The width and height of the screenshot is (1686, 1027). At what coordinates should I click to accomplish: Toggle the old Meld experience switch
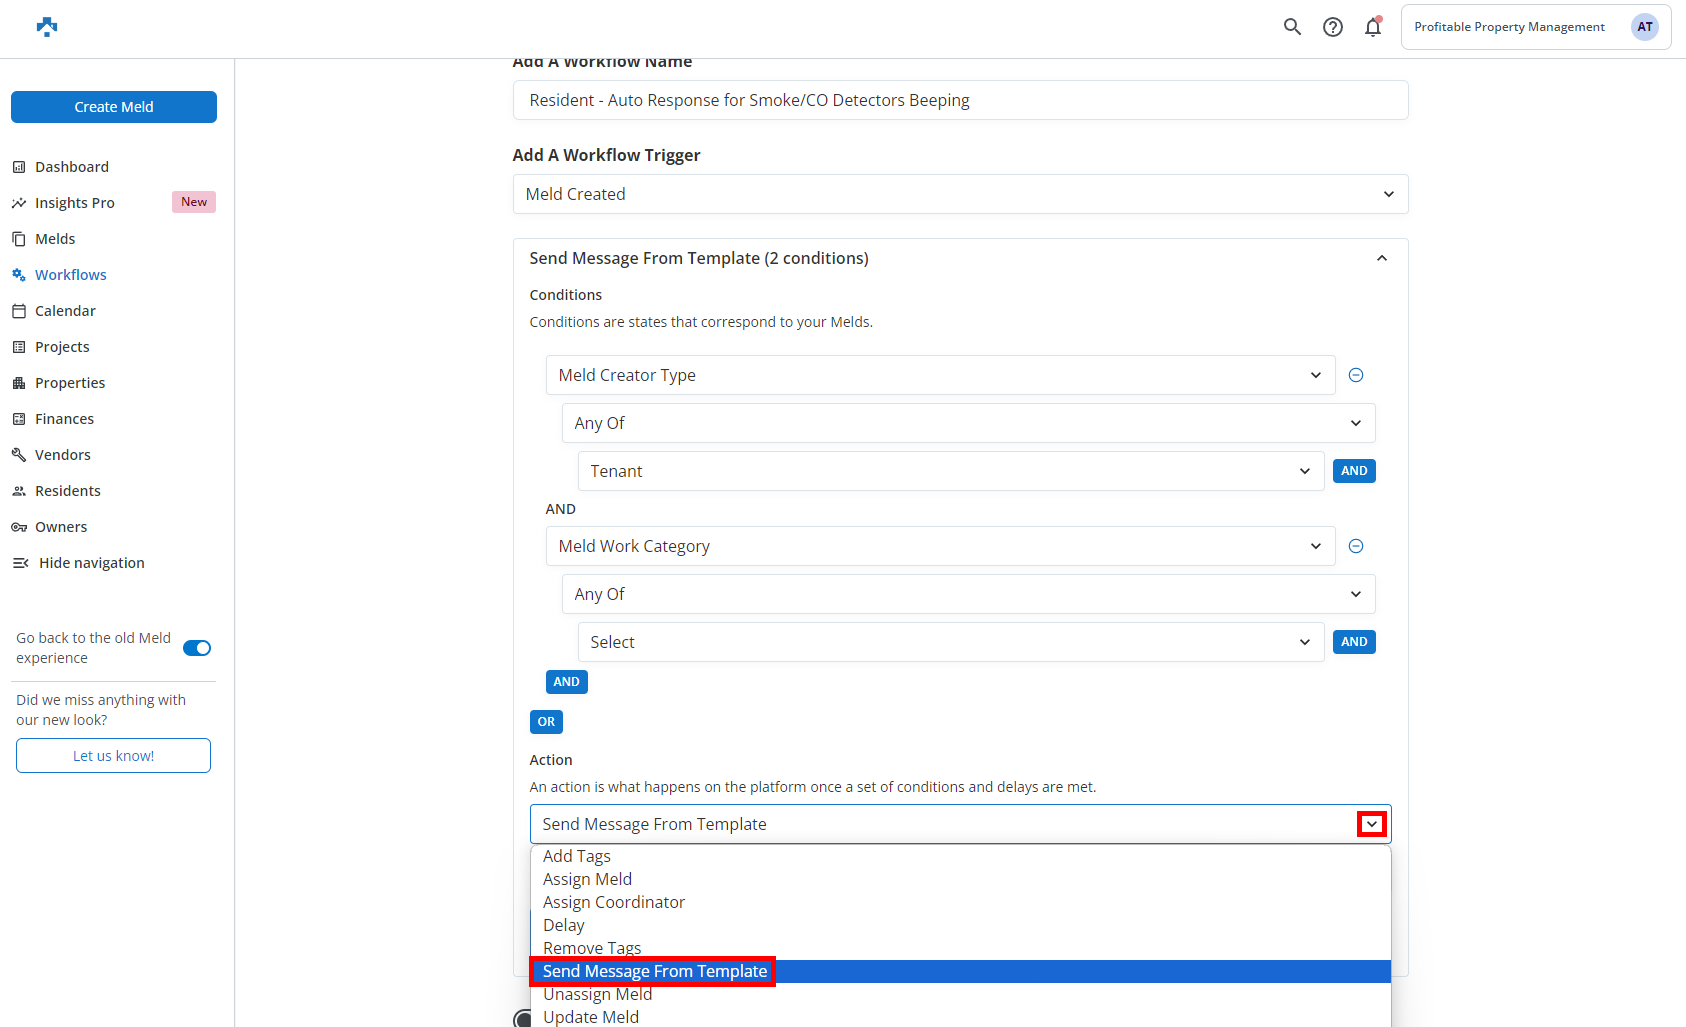pyautogui.click(x=197, y=648)
